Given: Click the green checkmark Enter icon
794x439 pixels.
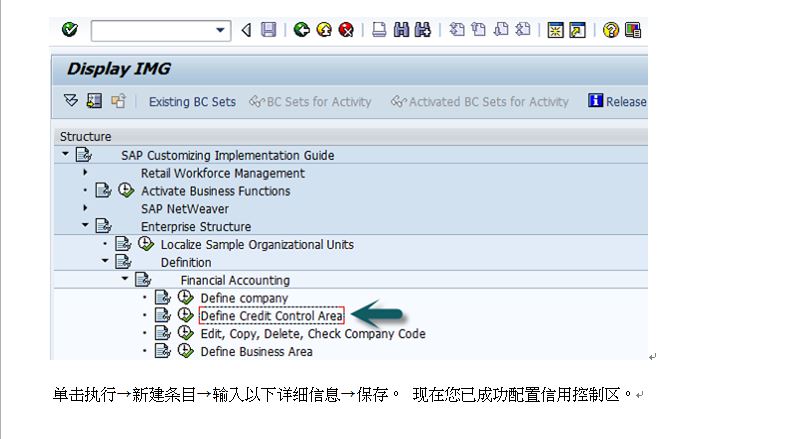Looking at the screenshot, I should 70,30.
